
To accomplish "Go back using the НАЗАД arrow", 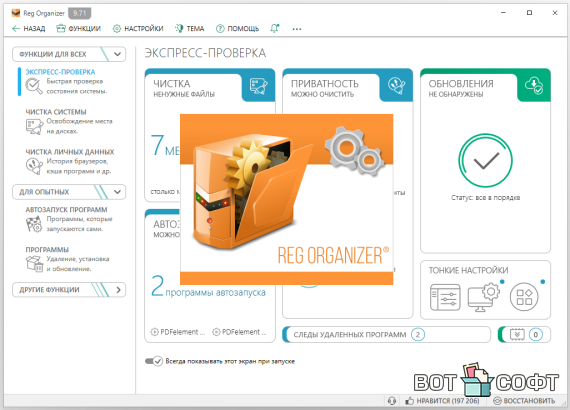I will [x=28, y=28].
